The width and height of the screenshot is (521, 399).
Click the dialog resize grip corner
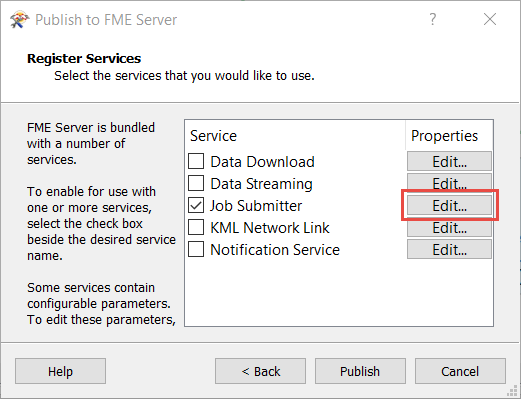[512, 391]
